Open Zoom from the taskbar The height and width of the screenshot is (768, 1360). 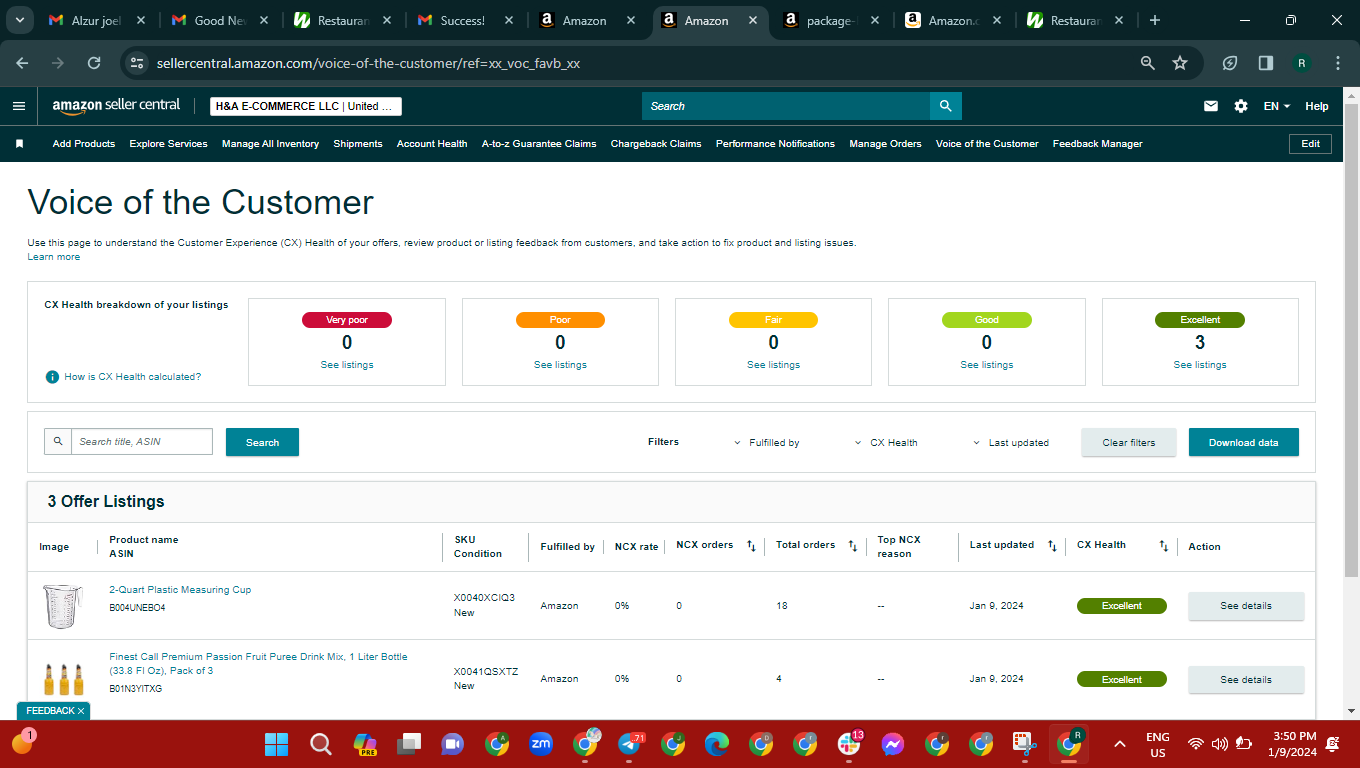tap(541, 744)
